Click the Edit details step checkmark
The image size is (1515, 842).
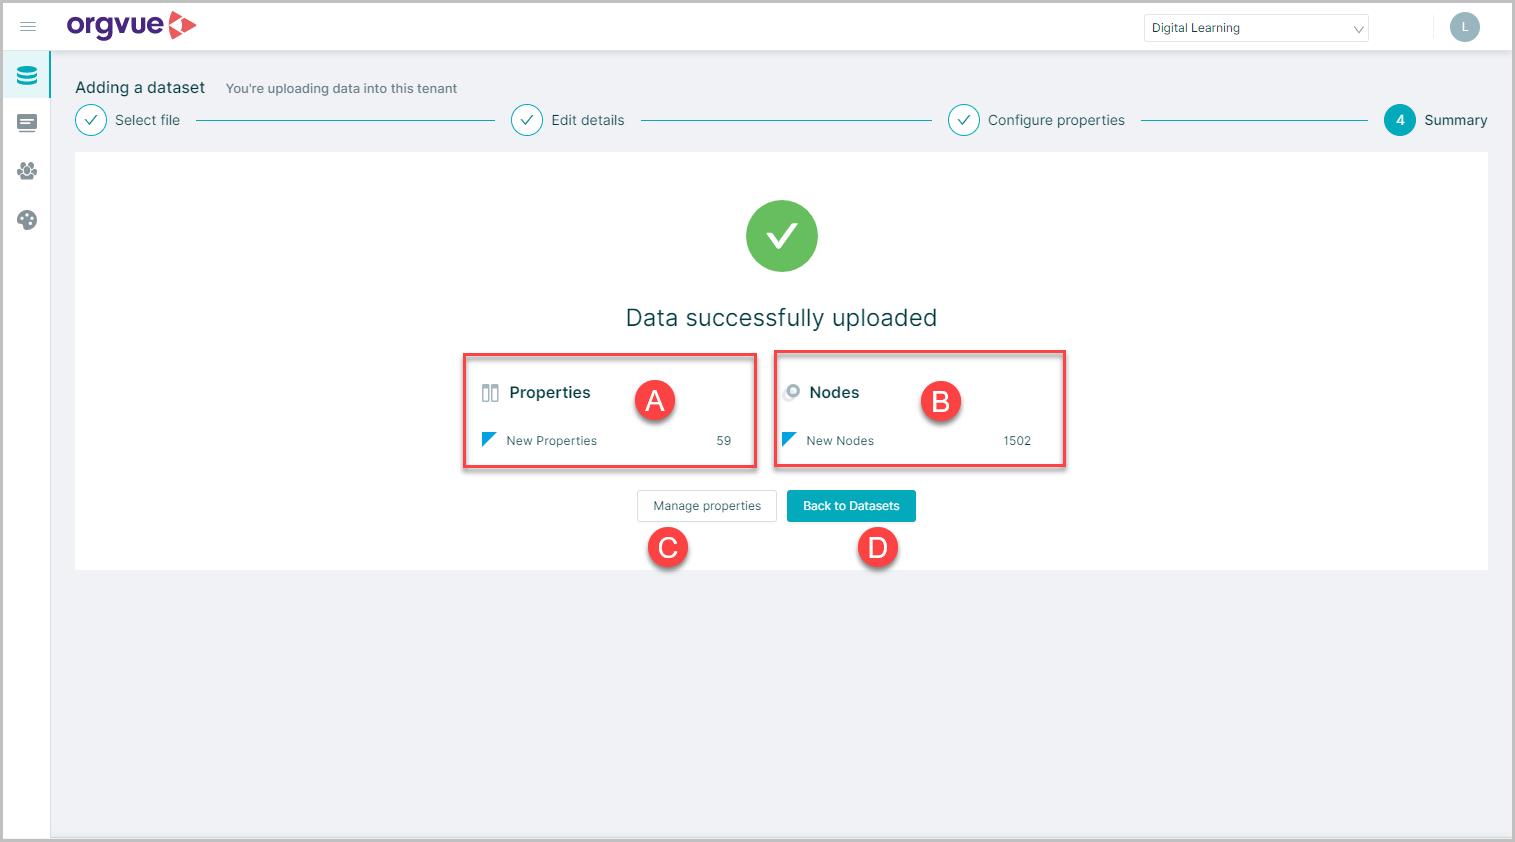coord(527,120)
